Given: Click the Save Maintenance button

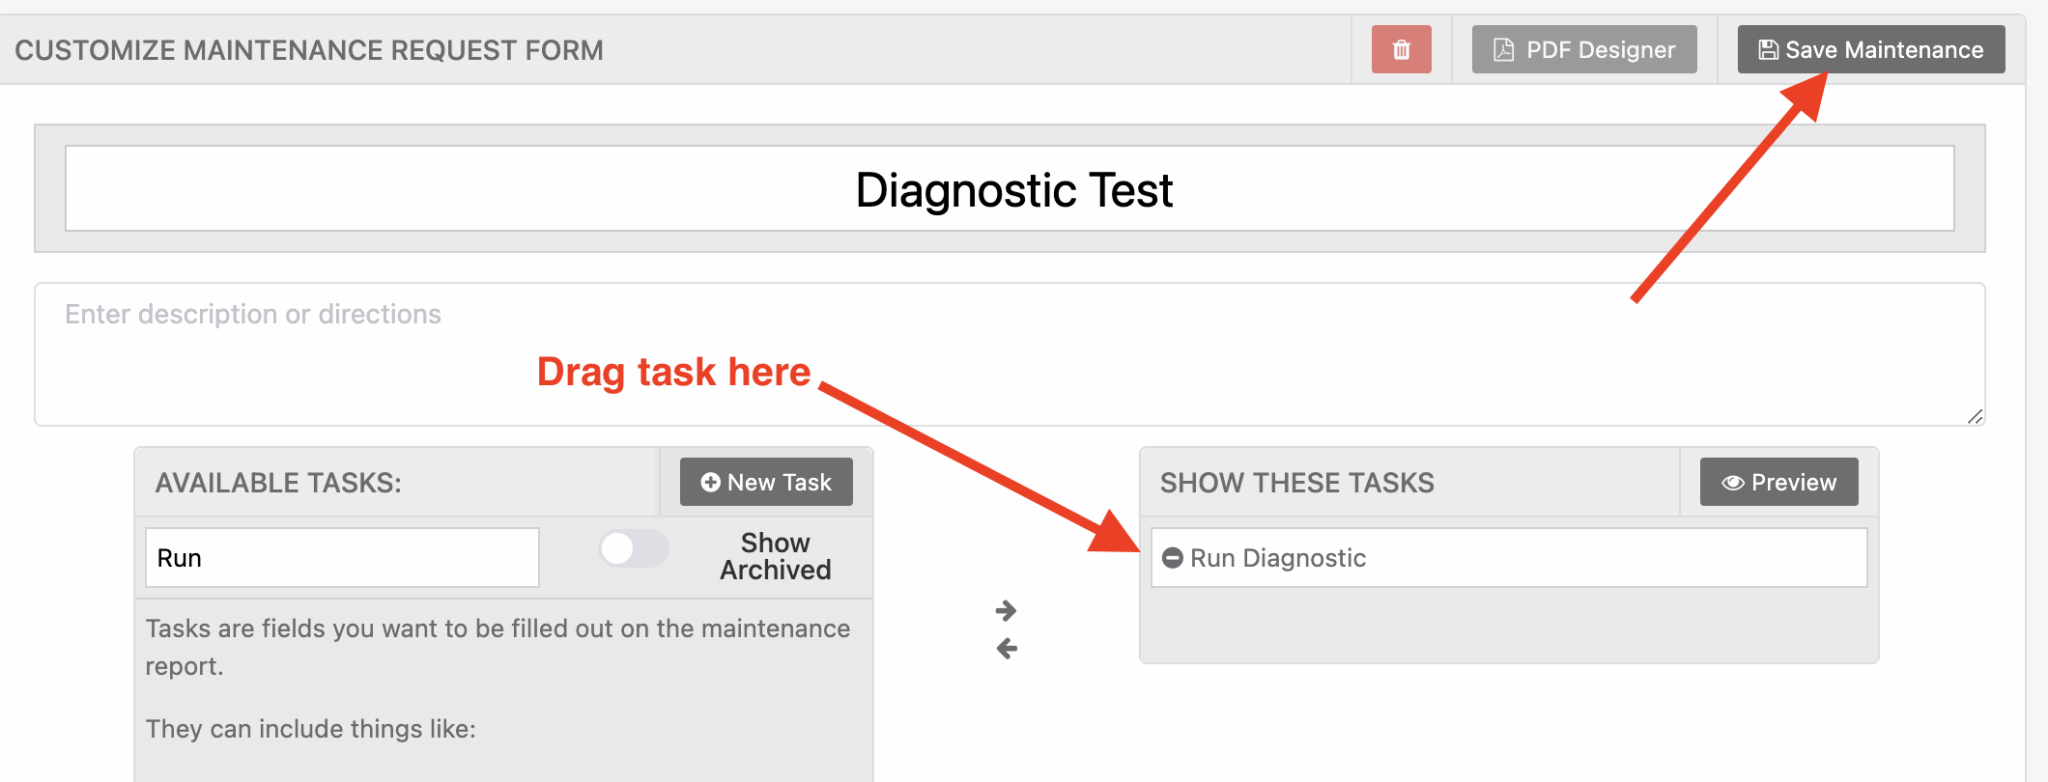Looking at the screenshot, I should tap(1870, 50).
